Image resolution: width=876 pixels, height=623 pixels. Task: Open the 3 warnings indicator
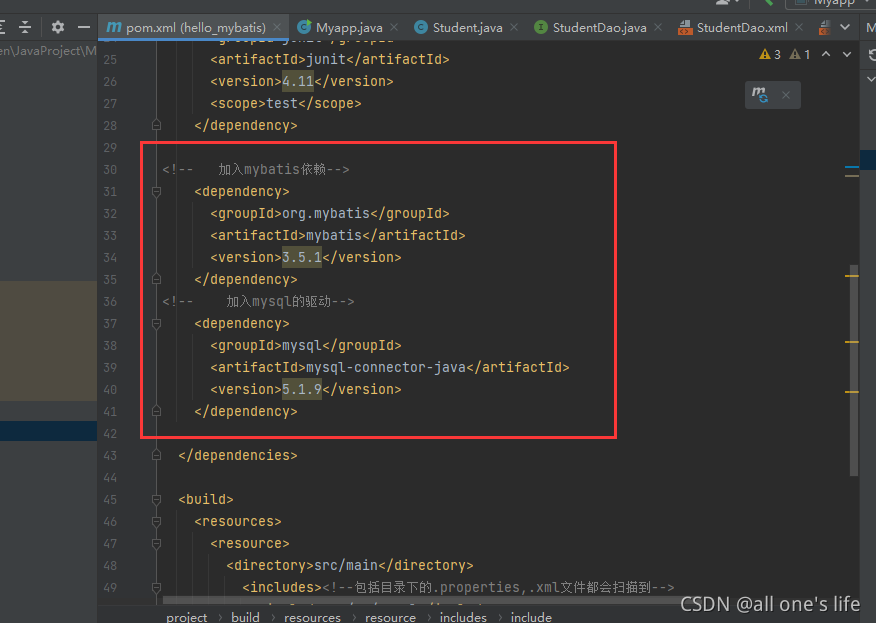[770, 54]
